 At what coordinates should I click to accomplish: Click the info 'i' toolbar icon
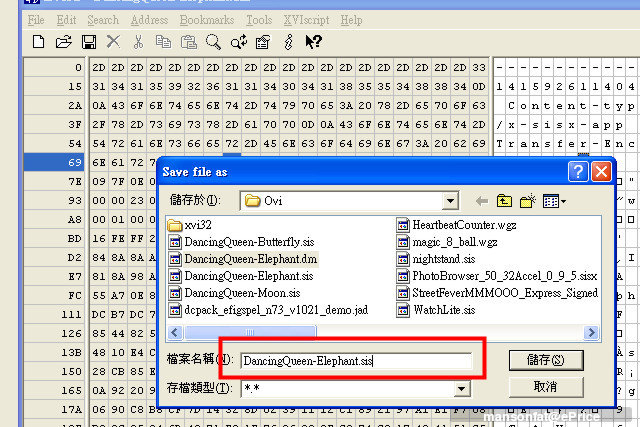(x=289, y=42)
